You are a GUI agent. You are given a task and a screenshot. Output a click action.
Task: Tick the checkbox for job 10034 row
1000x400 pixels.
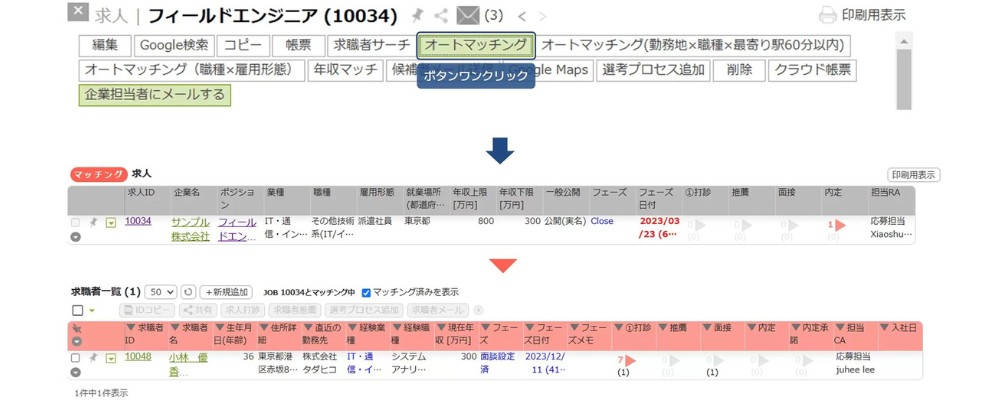pos(76,222)
